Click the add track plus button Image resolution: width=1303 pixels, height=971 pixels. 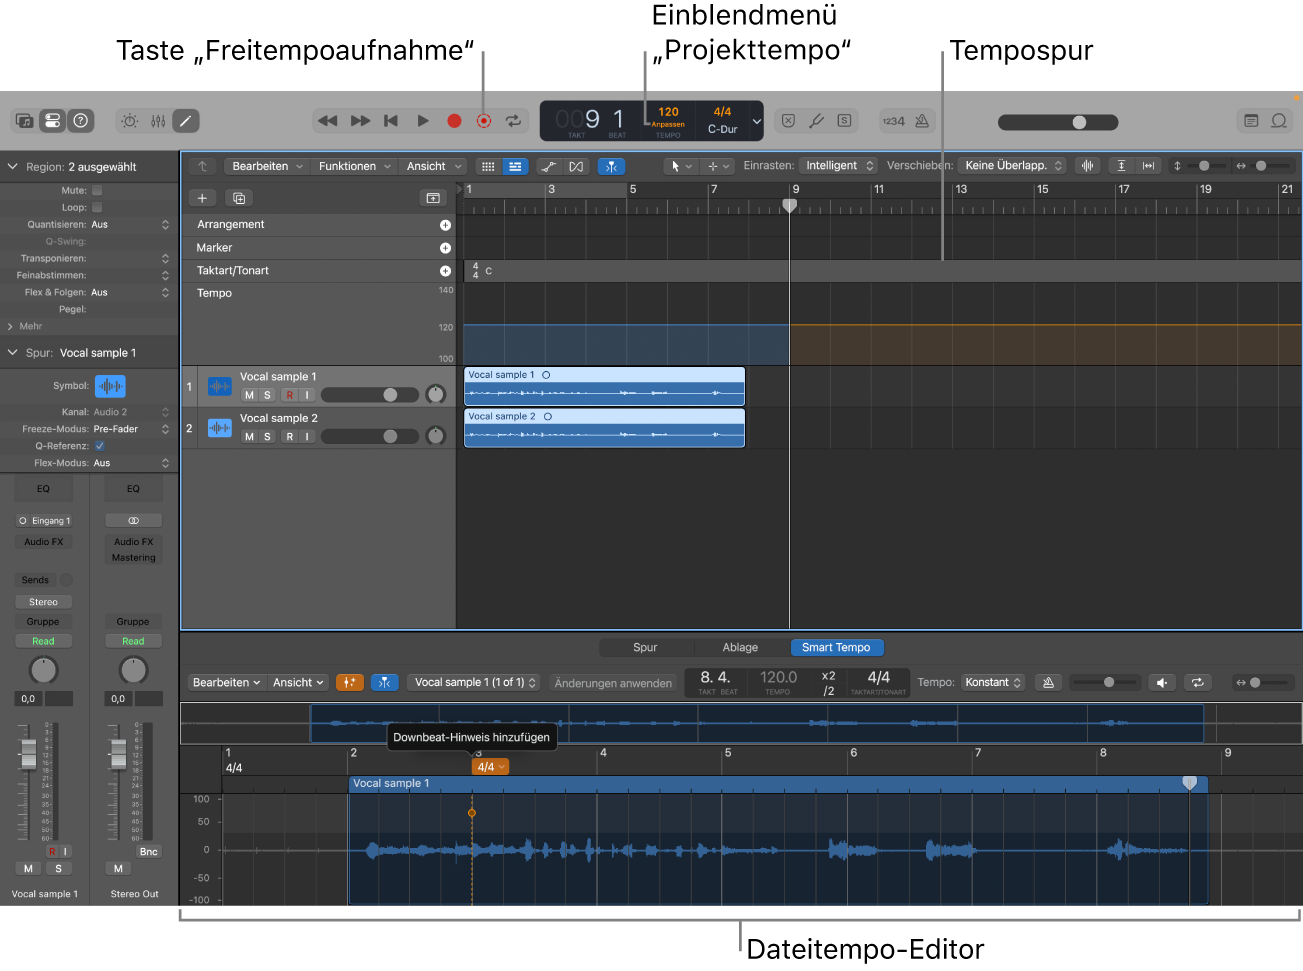click(202, 198)
